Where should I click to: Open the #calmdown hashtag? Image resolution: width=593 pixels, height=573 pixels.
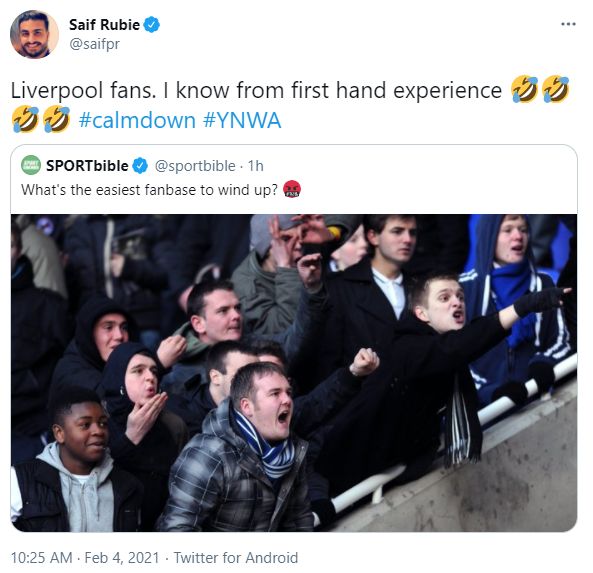click(137, 120)
